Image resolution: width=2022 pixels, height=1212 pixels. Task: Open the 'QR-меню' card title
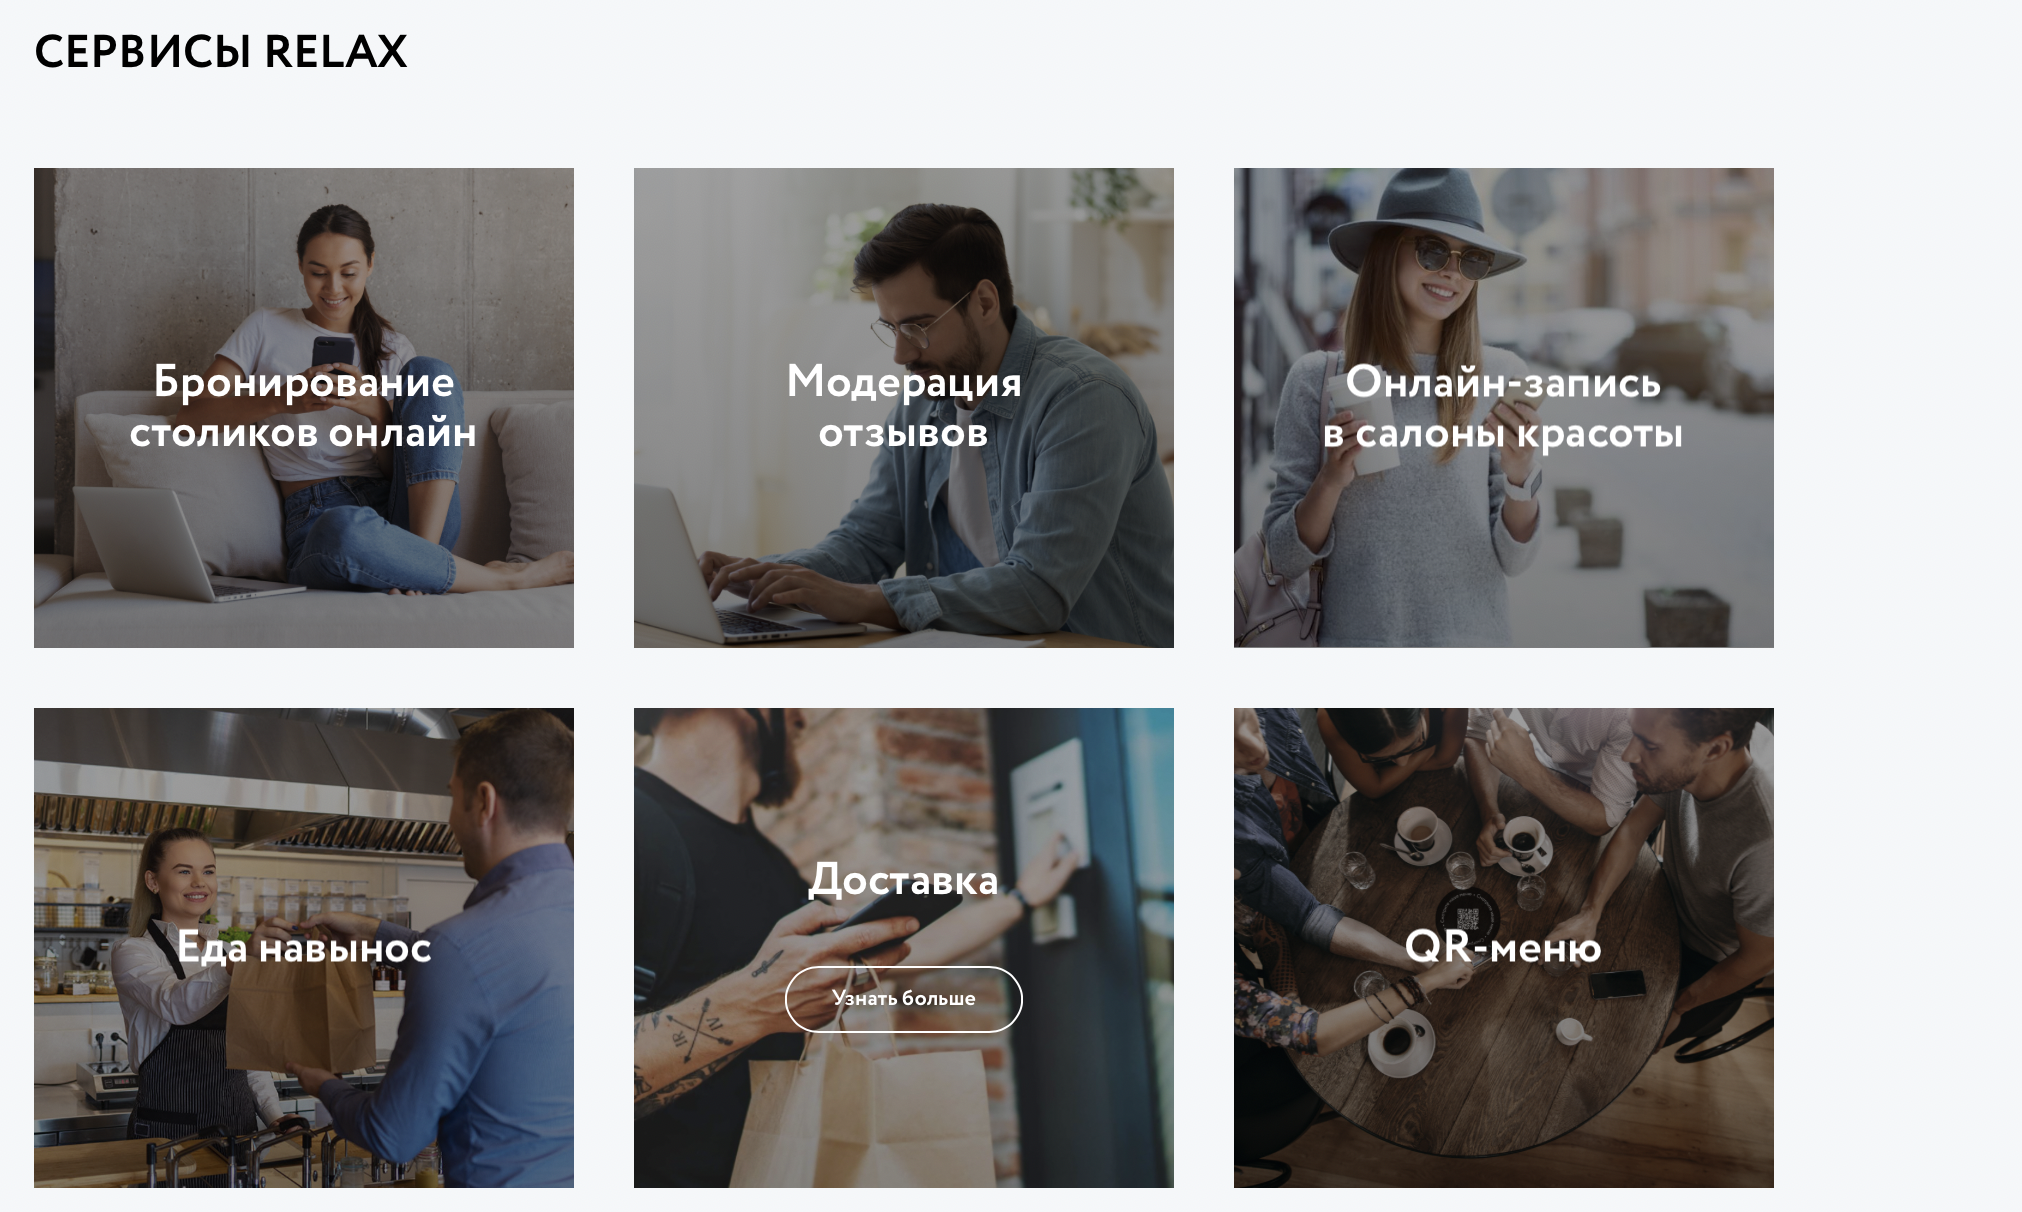tap(1503, 946)
